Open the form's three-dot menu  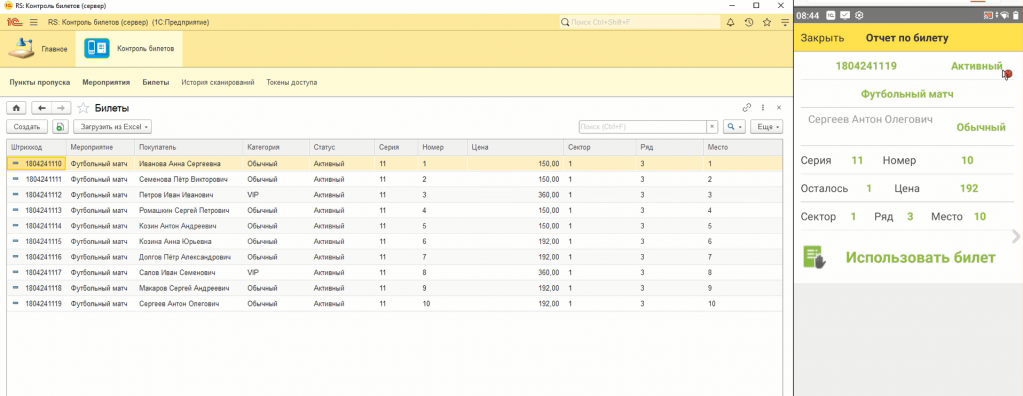[x=763, y=108]
